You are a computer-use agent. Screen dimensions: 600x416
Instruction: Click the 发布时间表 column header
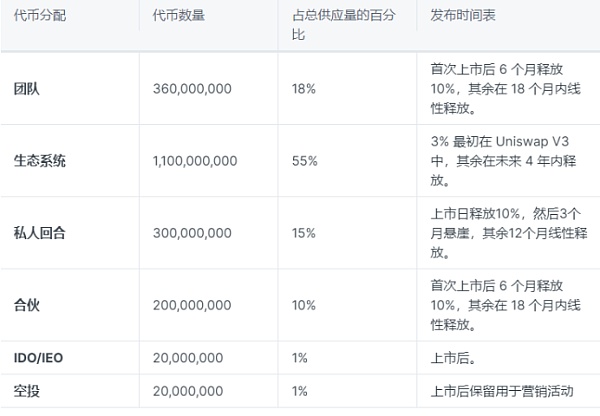[464, 18]
